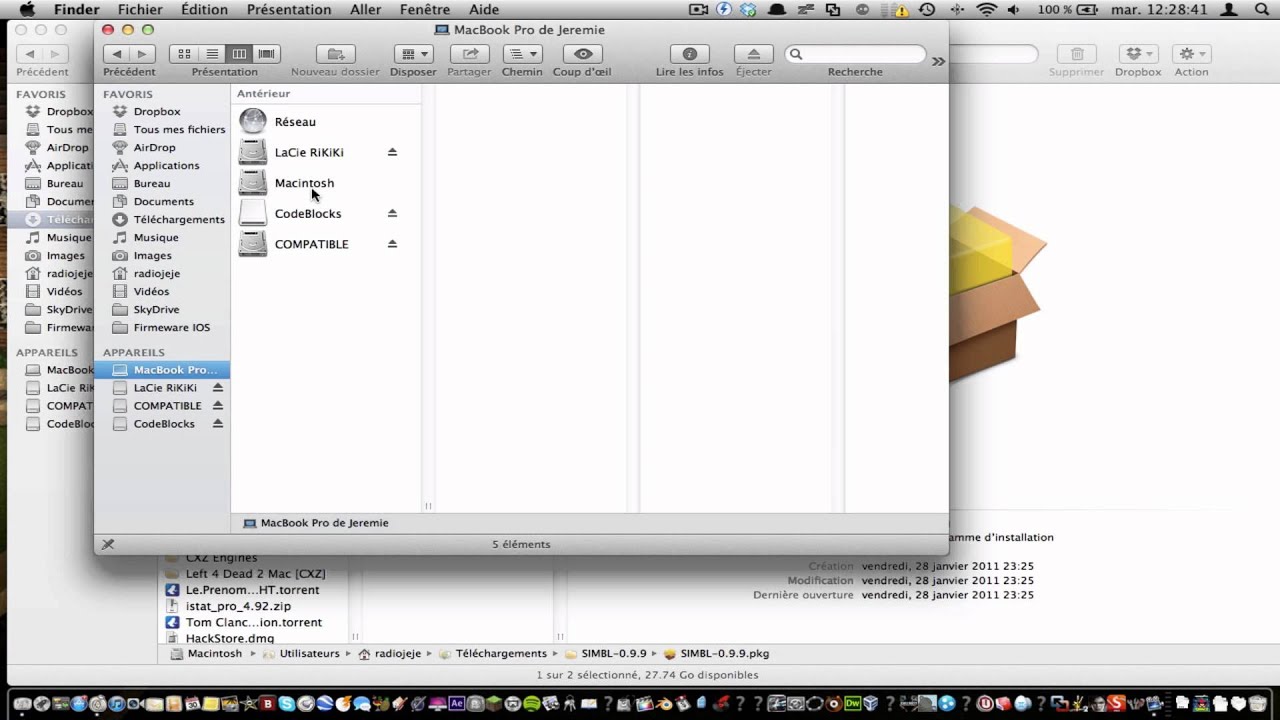This screenshot has width=1280, height=720.
Task: Select MacBook Pro device in sidebar
Action: pyautogui.click(x=162, y=370)
